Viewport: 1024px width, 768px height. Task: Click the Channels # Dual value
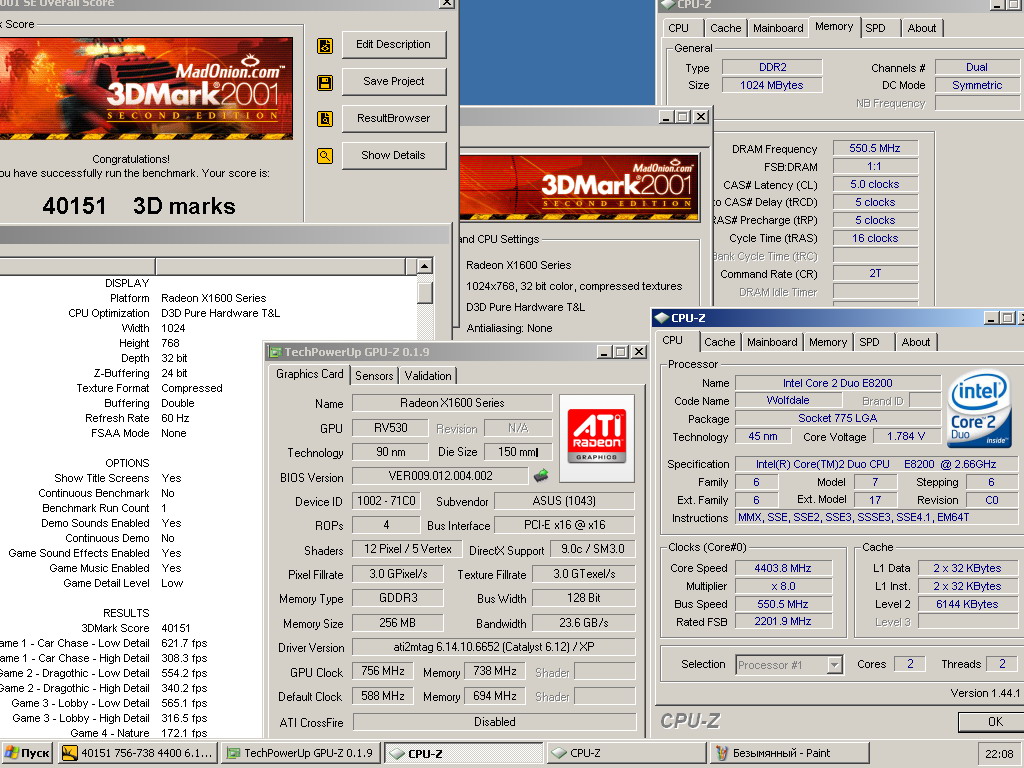click(x=976, y=67)
